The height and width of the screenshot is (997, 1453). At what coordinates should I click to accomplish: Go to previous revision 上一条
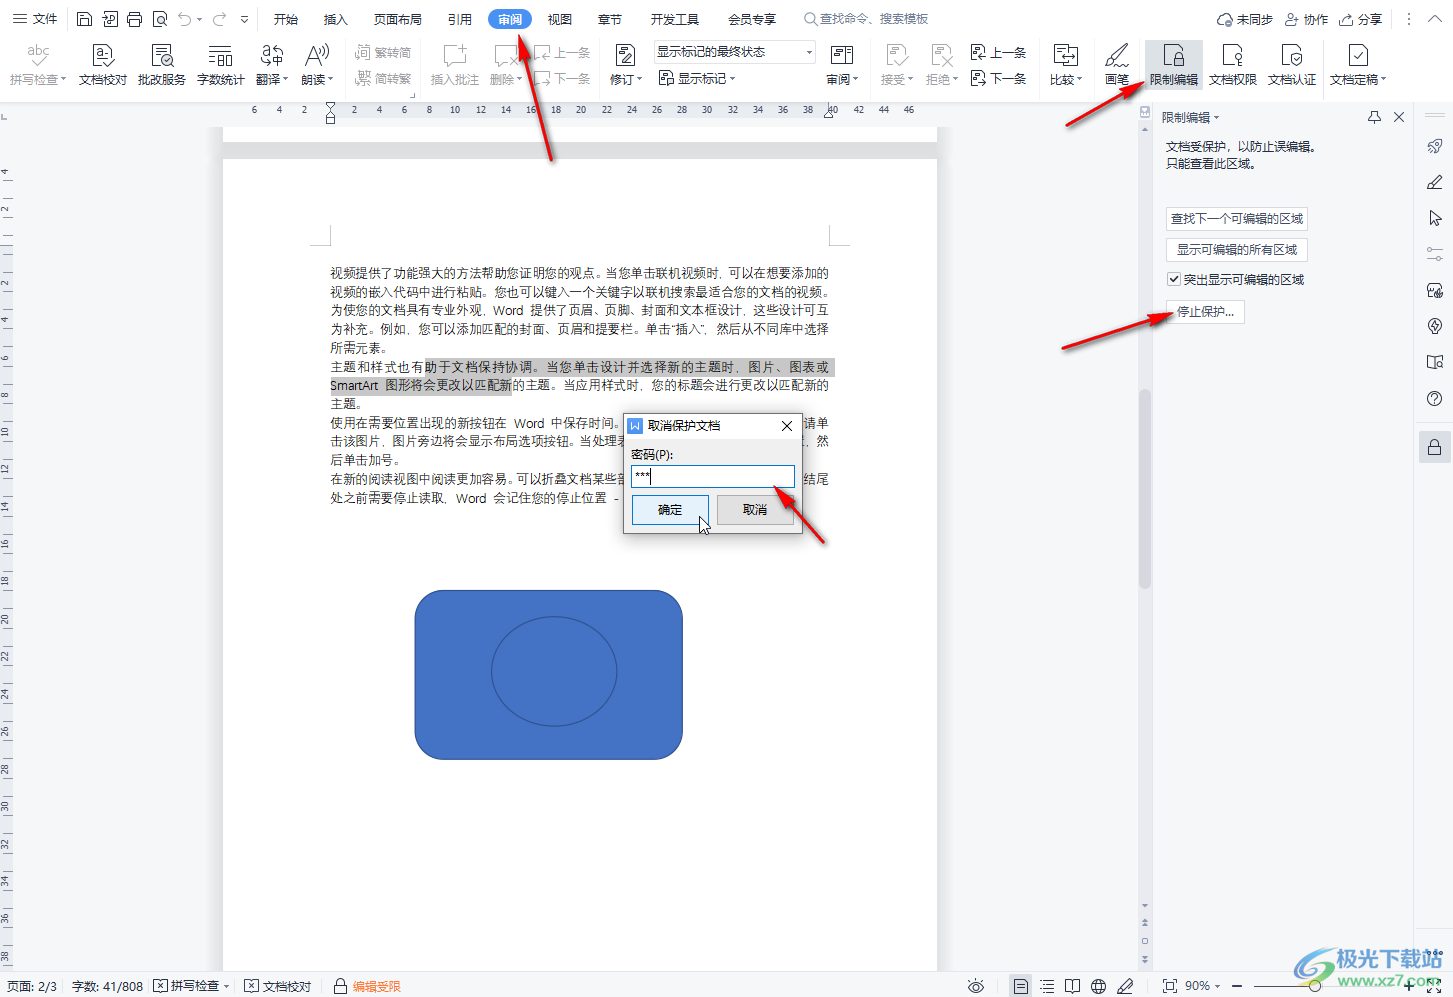tap(998, 52)
